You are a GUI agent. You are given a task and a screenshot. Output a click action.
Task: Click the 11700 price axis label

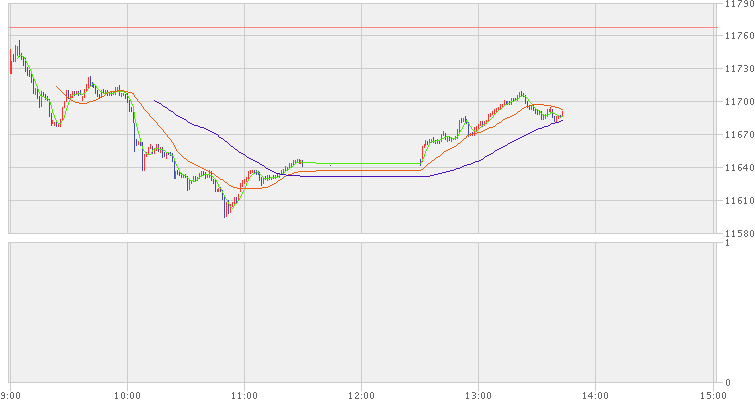point(737,102)
